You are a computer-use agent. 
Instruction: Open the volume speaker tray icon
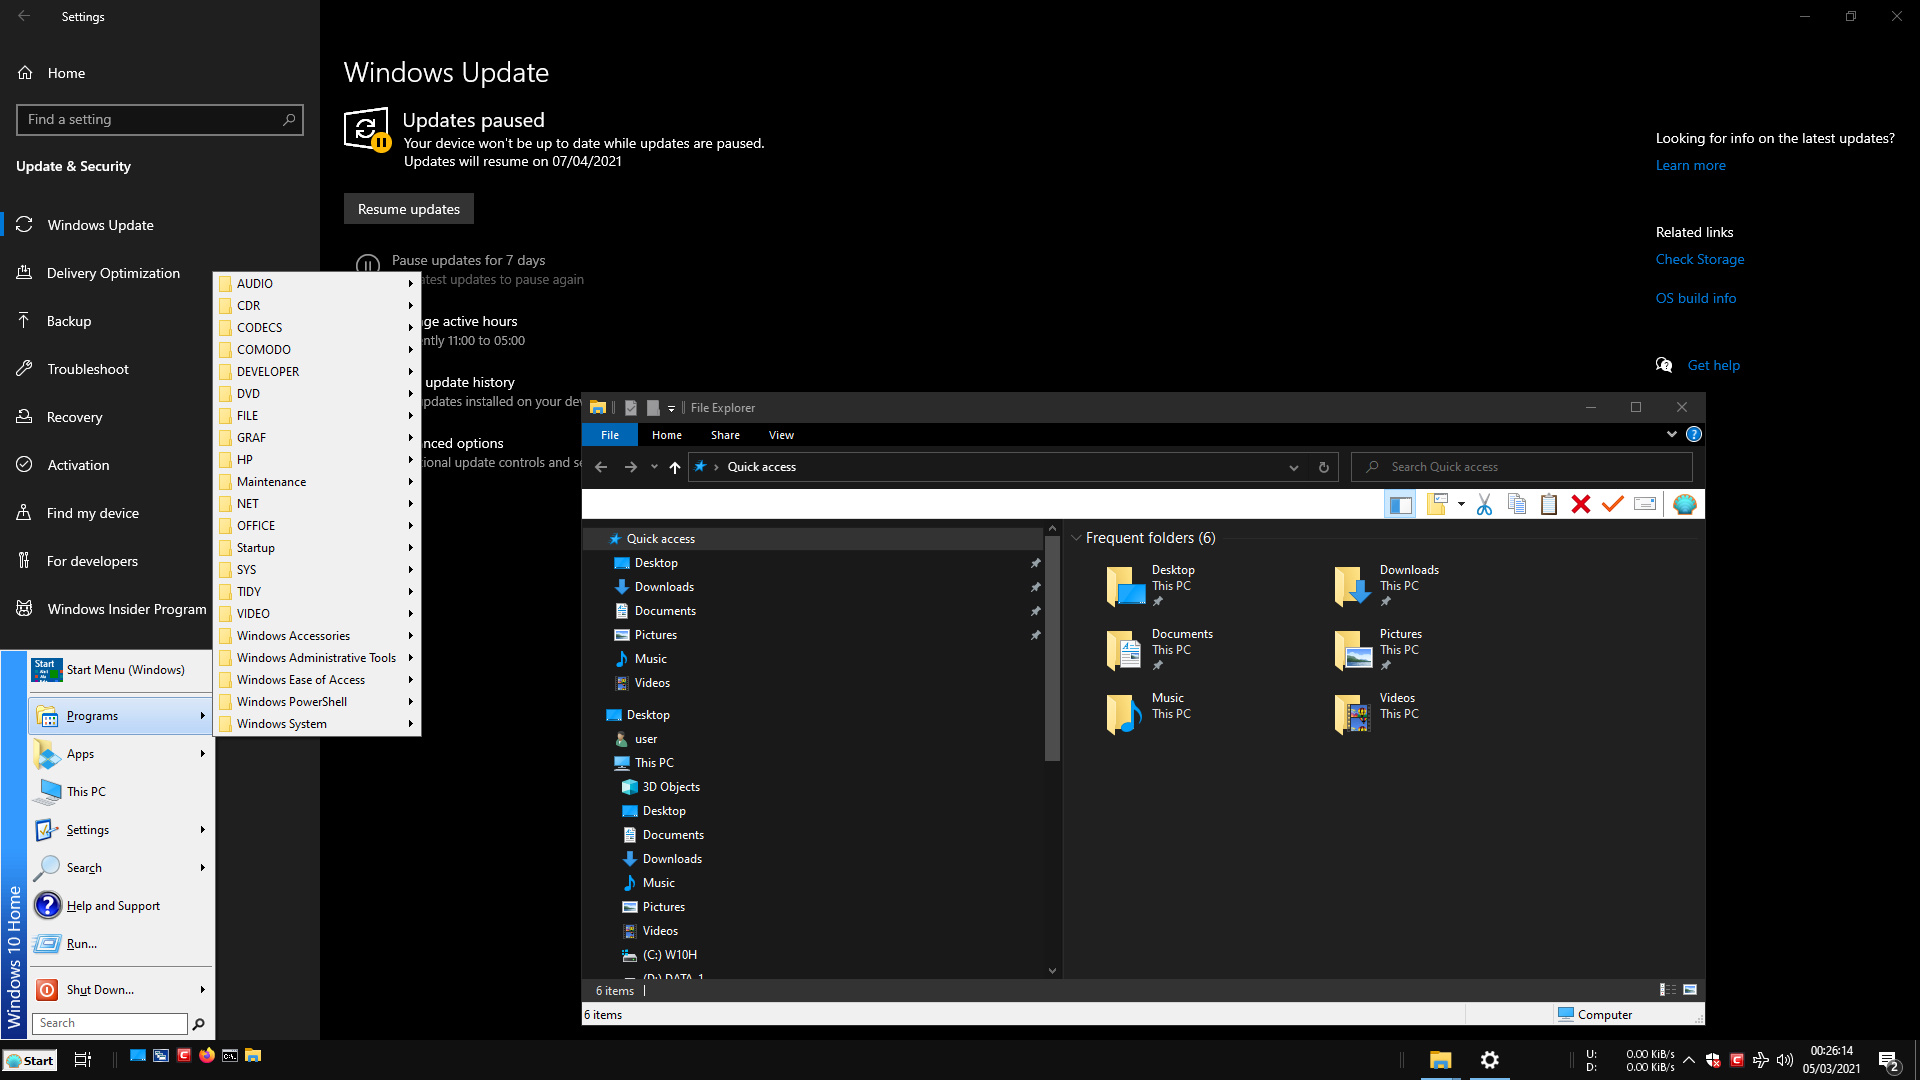pos(1785,1060)
